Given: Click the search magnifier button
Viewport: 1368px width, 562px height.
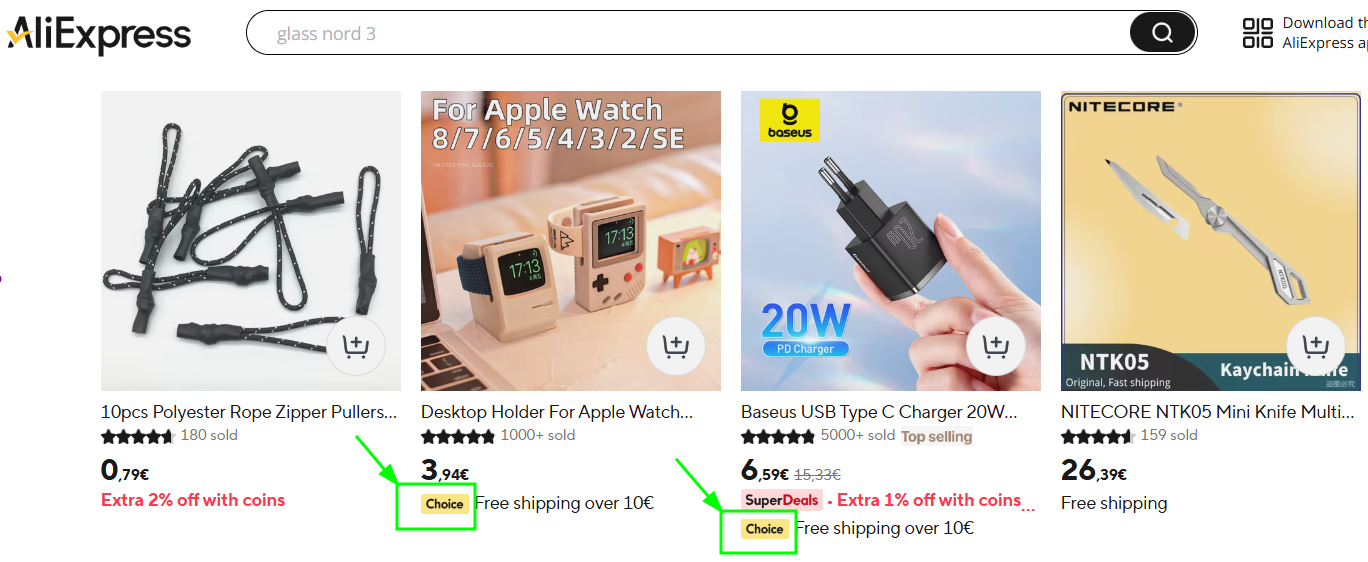Looking at the screenshot, I should (x=1162, y=33).
